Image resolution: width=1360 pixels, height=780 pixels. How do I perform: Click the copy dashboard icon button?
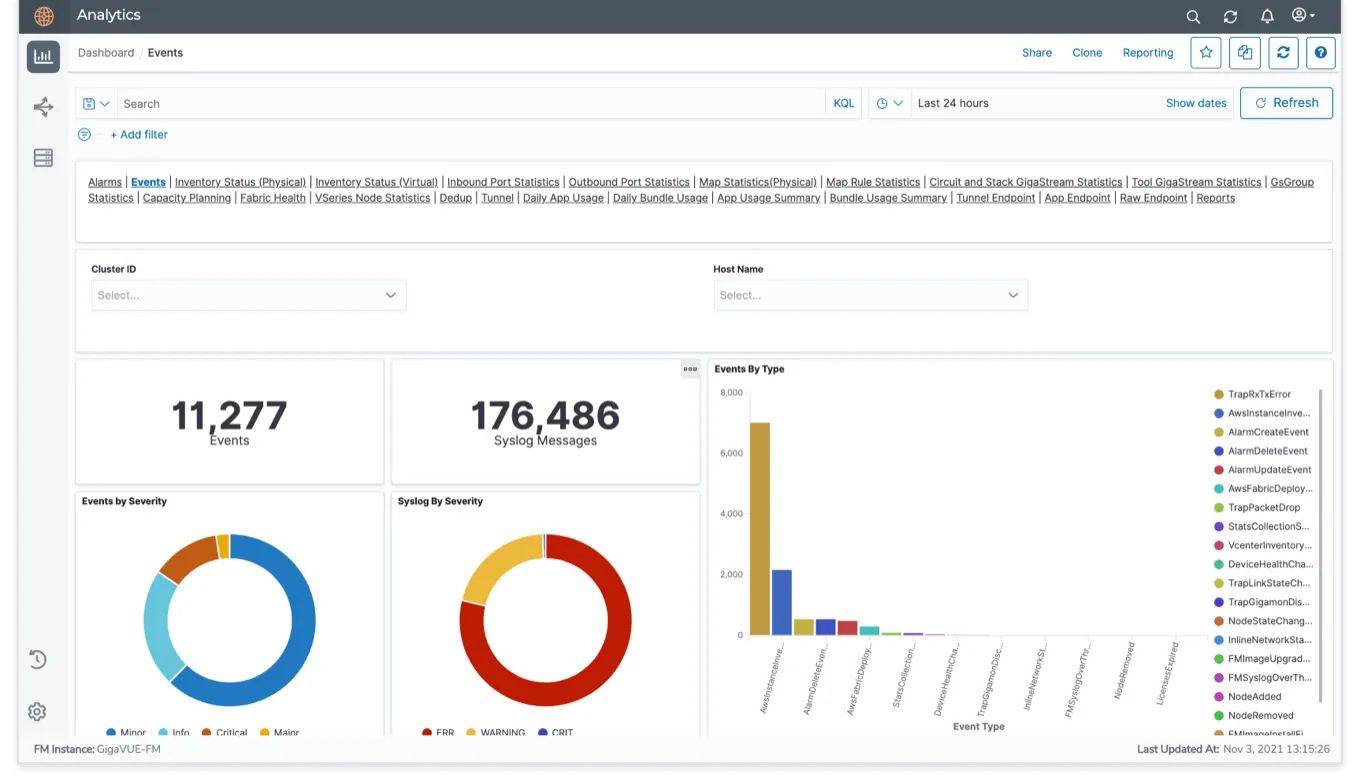coord(1244,53)
